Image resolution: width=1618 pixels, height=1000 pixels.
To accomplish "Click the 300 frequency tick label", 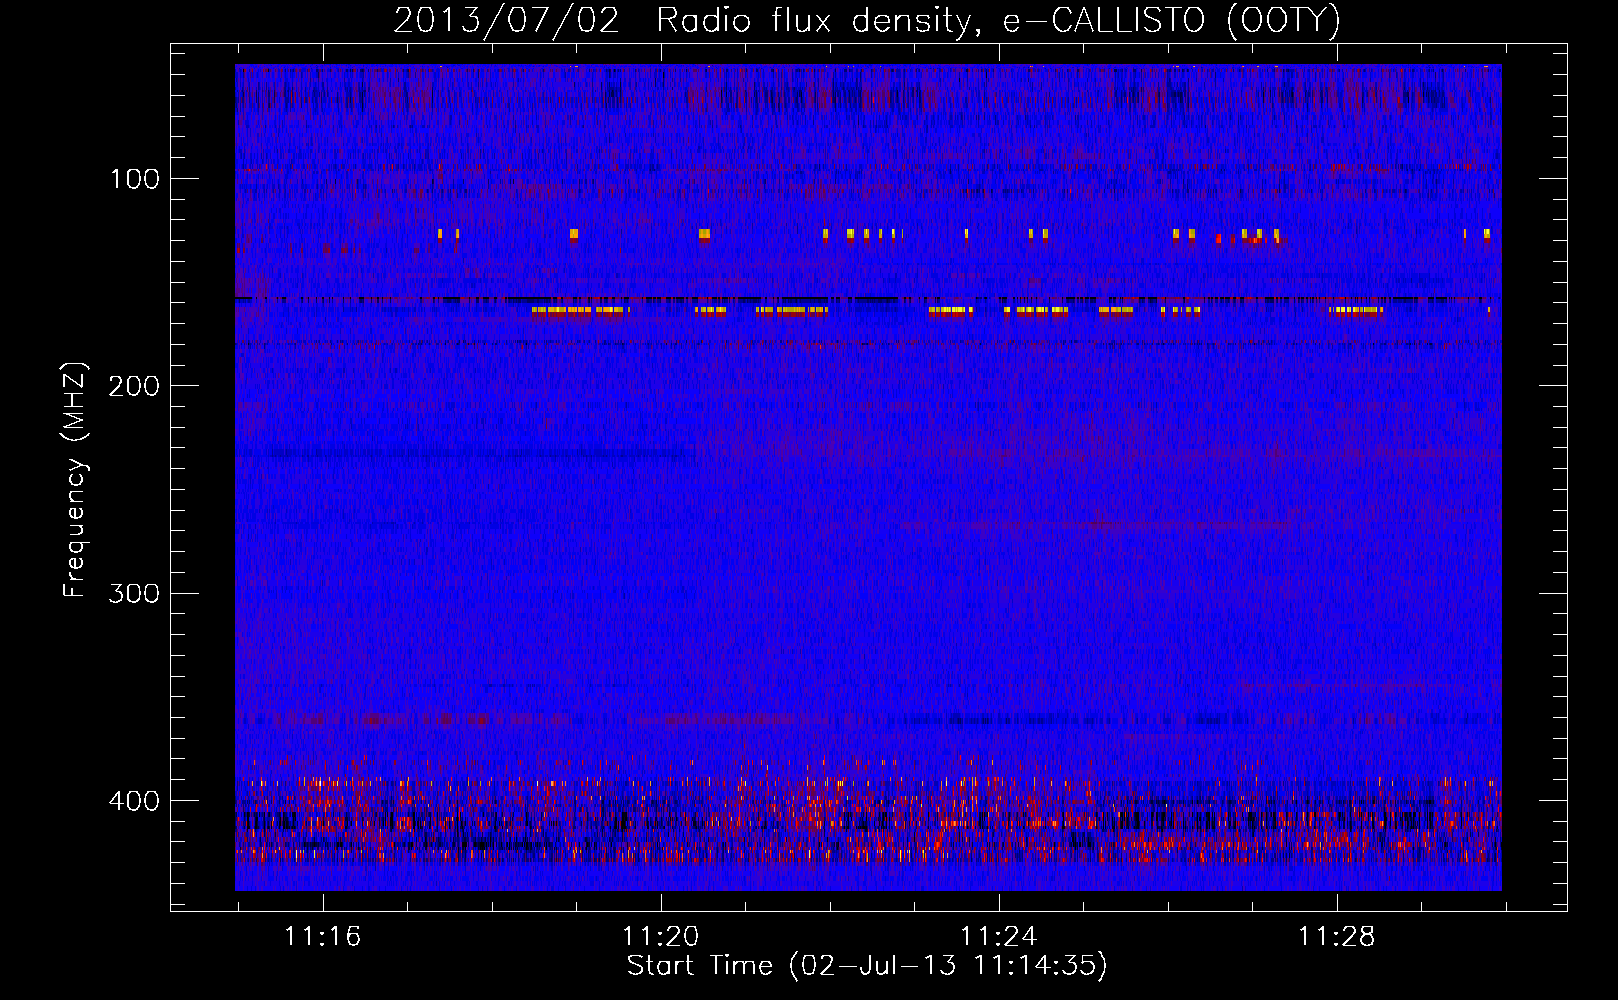I will pyautogui.click(x=135, y=593).
